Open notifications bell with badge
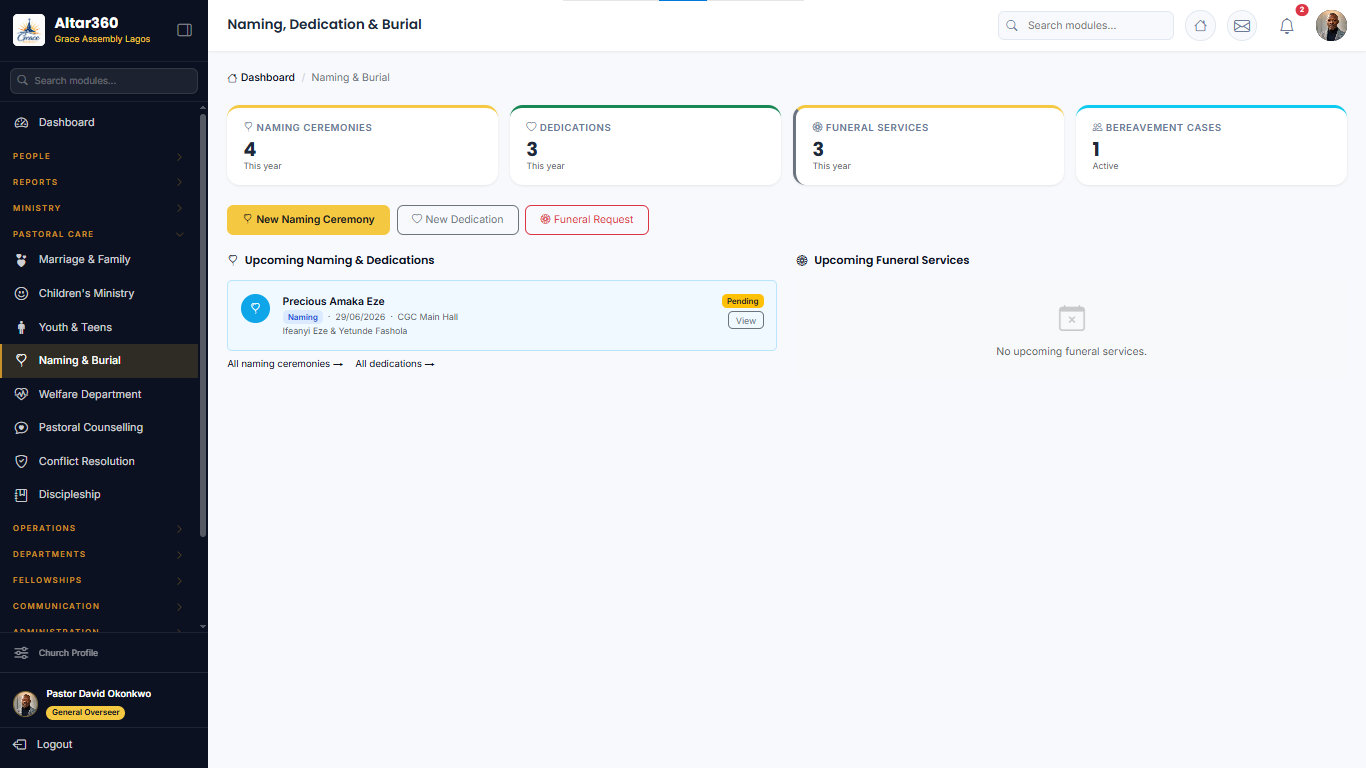 [x=1287, y=26]
